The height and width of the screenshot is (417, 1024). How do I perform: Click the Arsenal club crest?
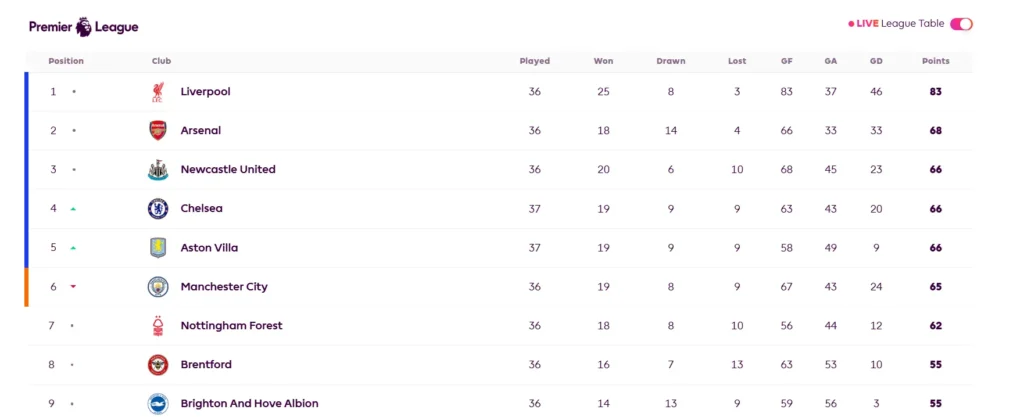157,131
